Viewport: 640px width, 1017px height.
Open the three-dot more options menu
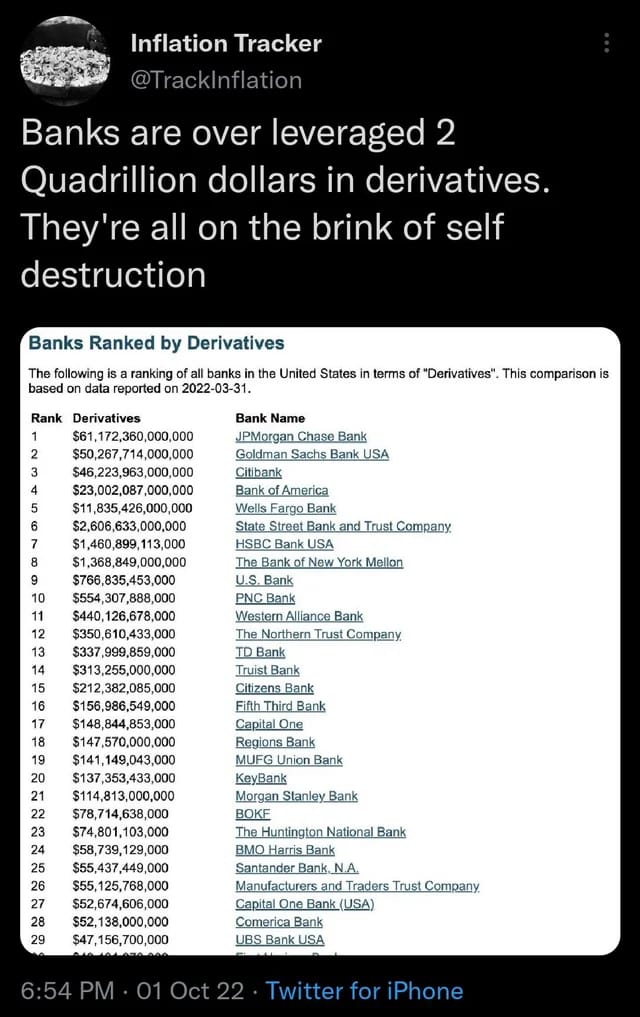tap(606, 43)
